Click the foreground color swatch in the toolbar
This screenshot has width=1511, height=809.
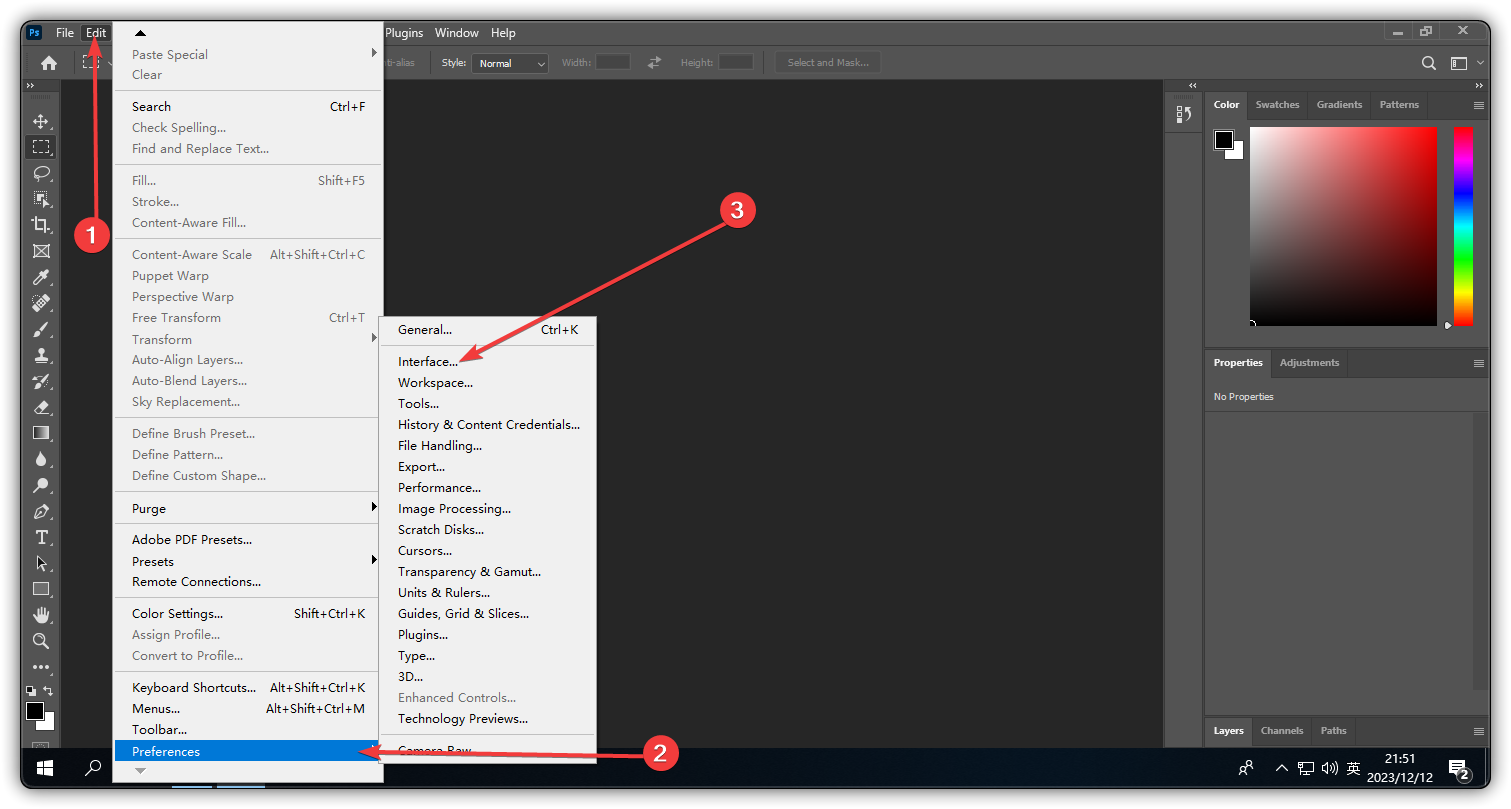click(x=35, y=711)
